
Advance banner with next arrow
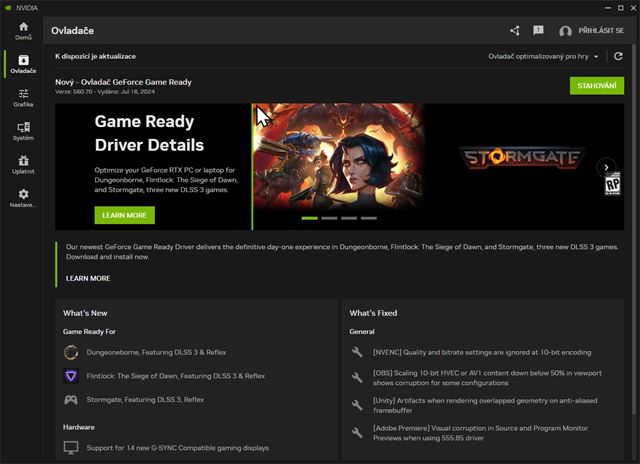(606, 167)
